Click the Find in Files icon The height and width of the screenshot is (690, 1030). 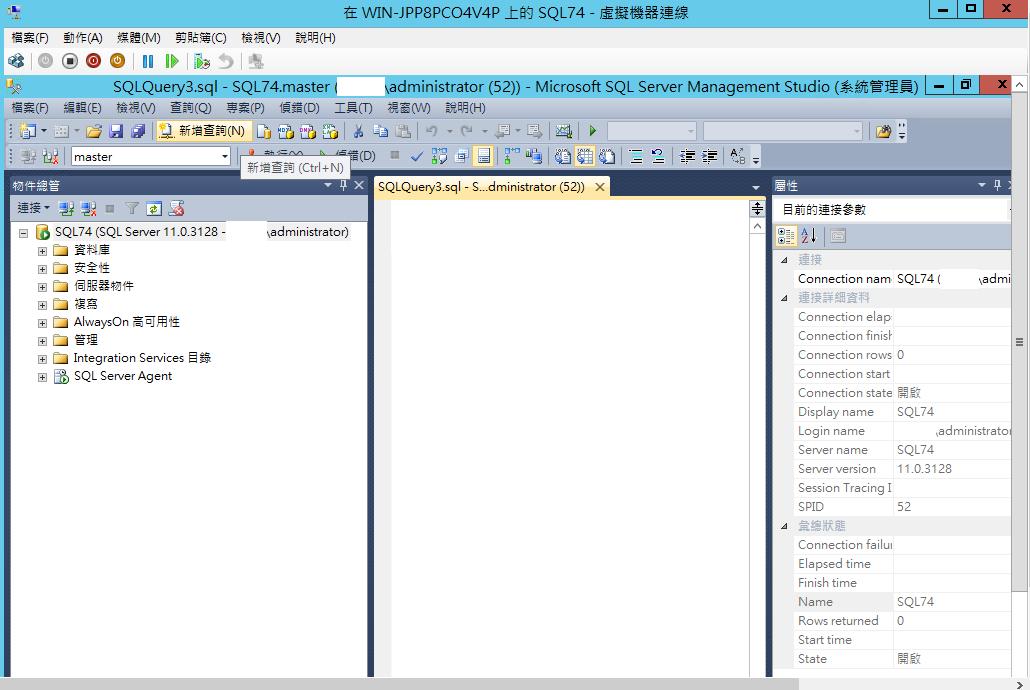click(884, 131)
